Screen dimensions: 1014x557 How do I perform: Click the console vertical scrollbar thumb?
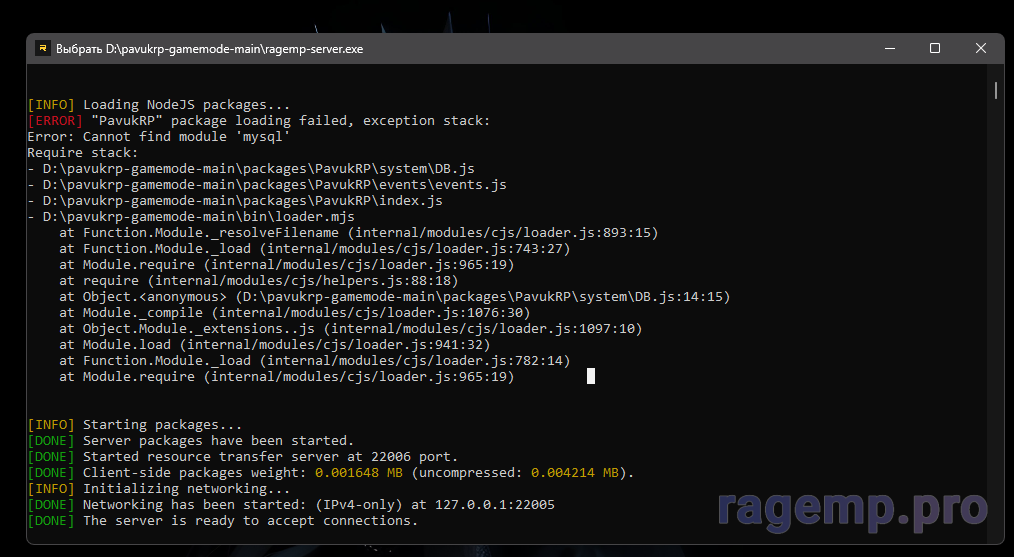tap(996, 91)
